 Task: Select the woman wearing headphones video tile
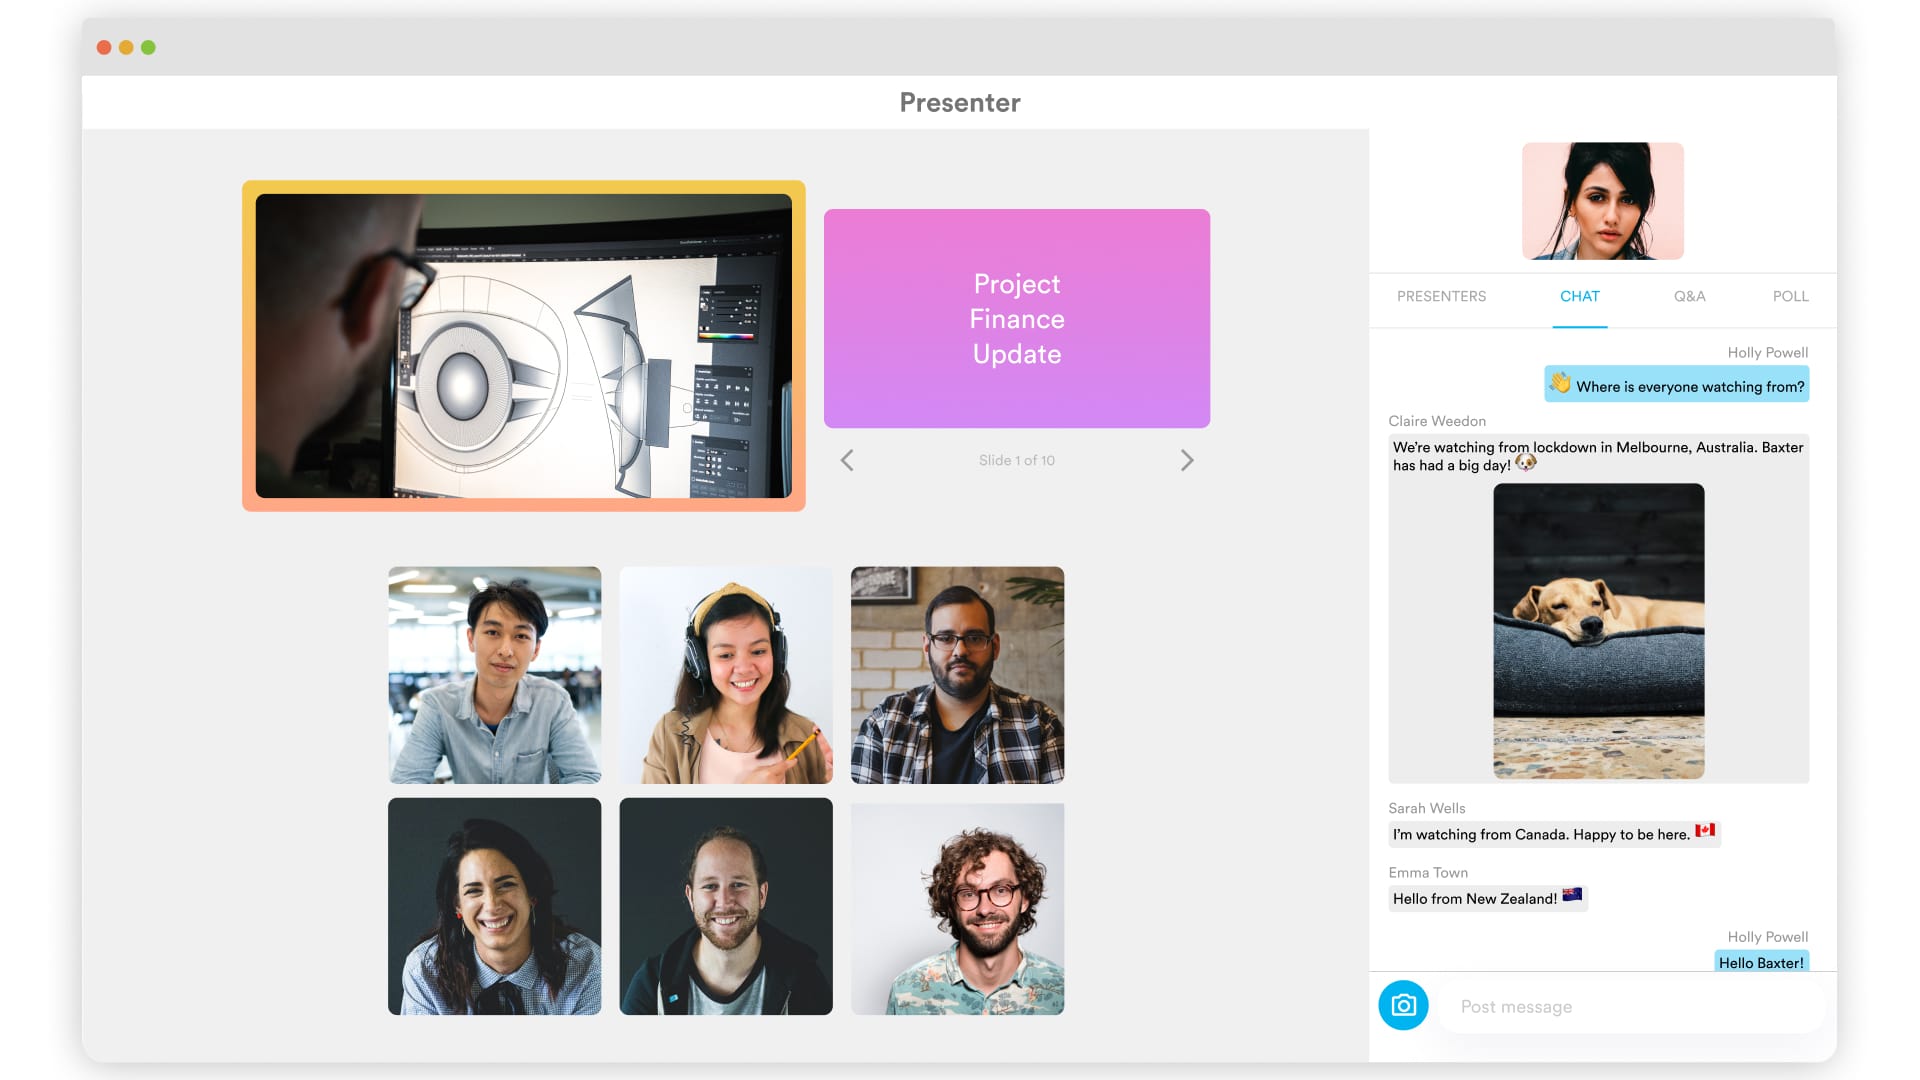pyautogui.click(x=726, y=675)
